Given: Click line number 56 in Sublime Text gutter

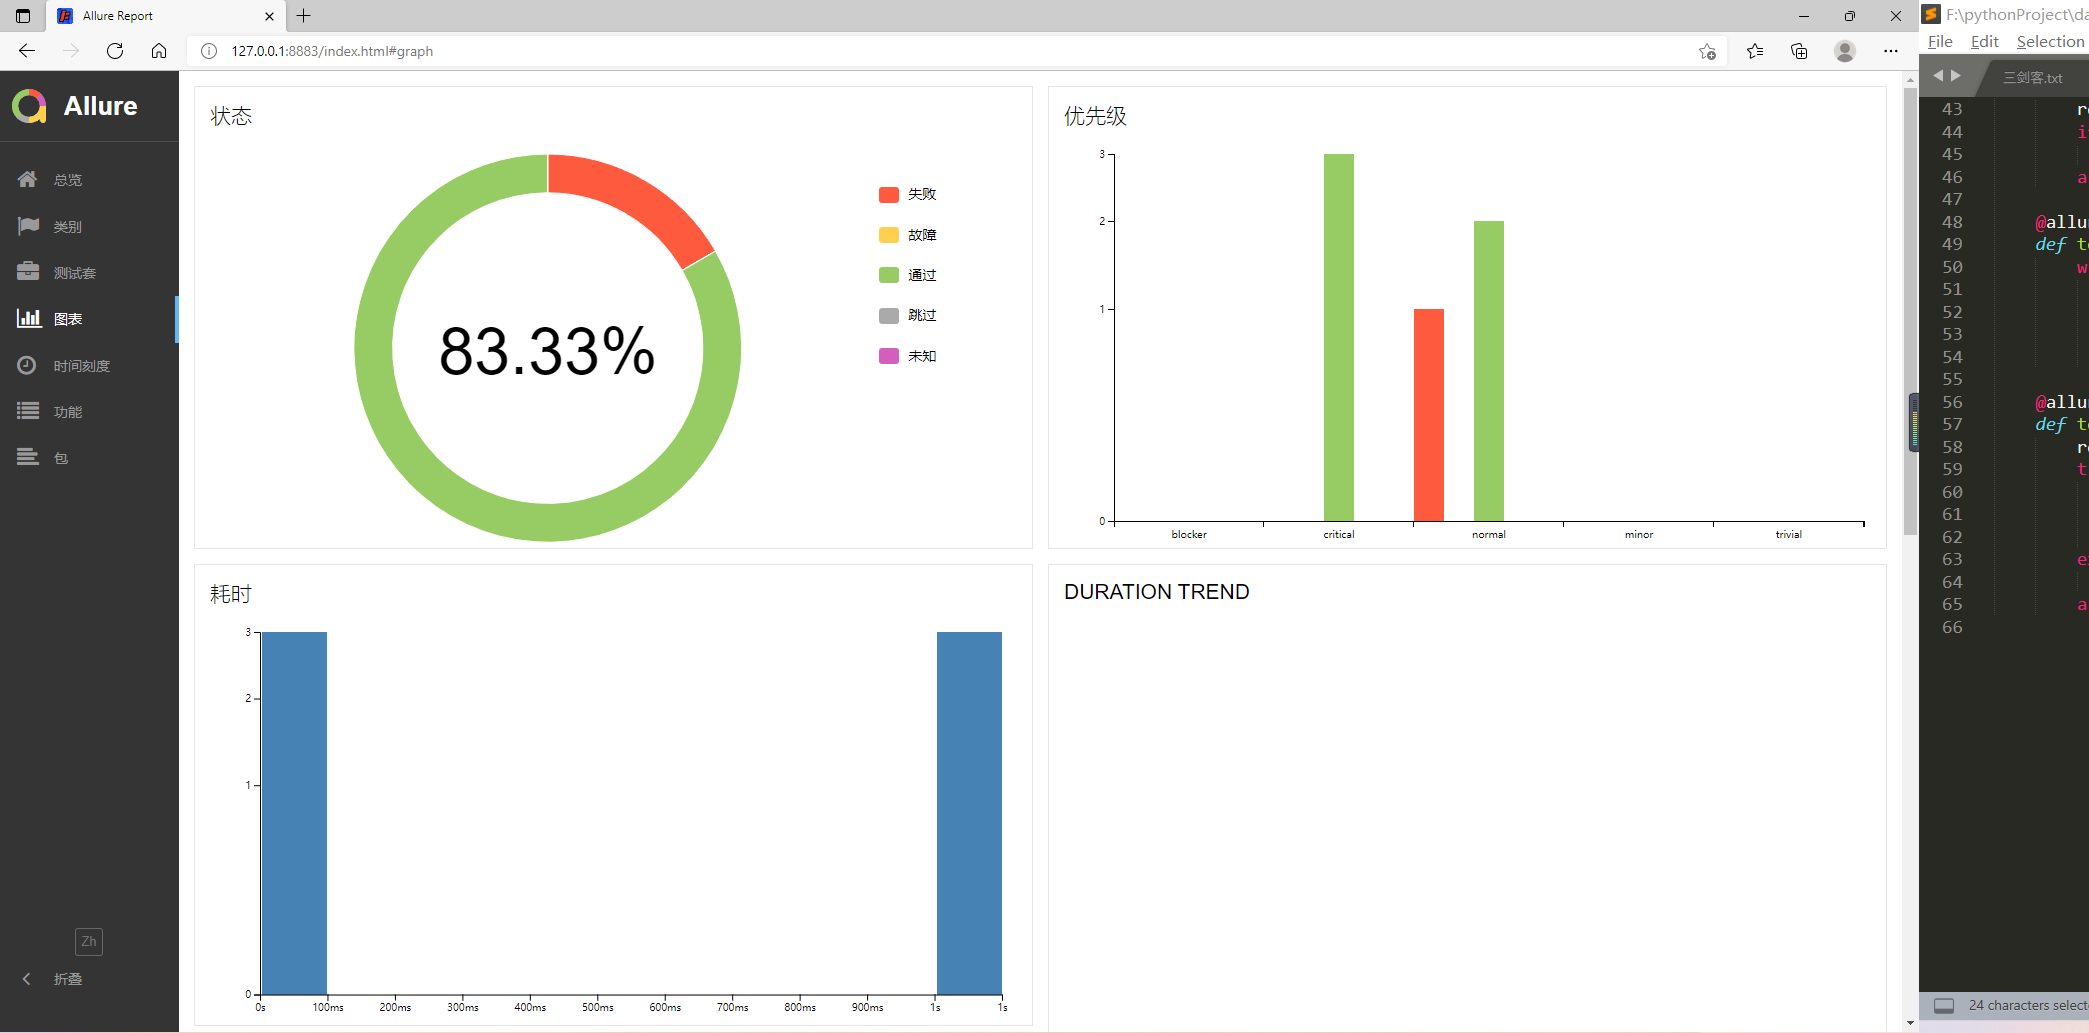Looking at the screenshot, I should coord(1952,402).
